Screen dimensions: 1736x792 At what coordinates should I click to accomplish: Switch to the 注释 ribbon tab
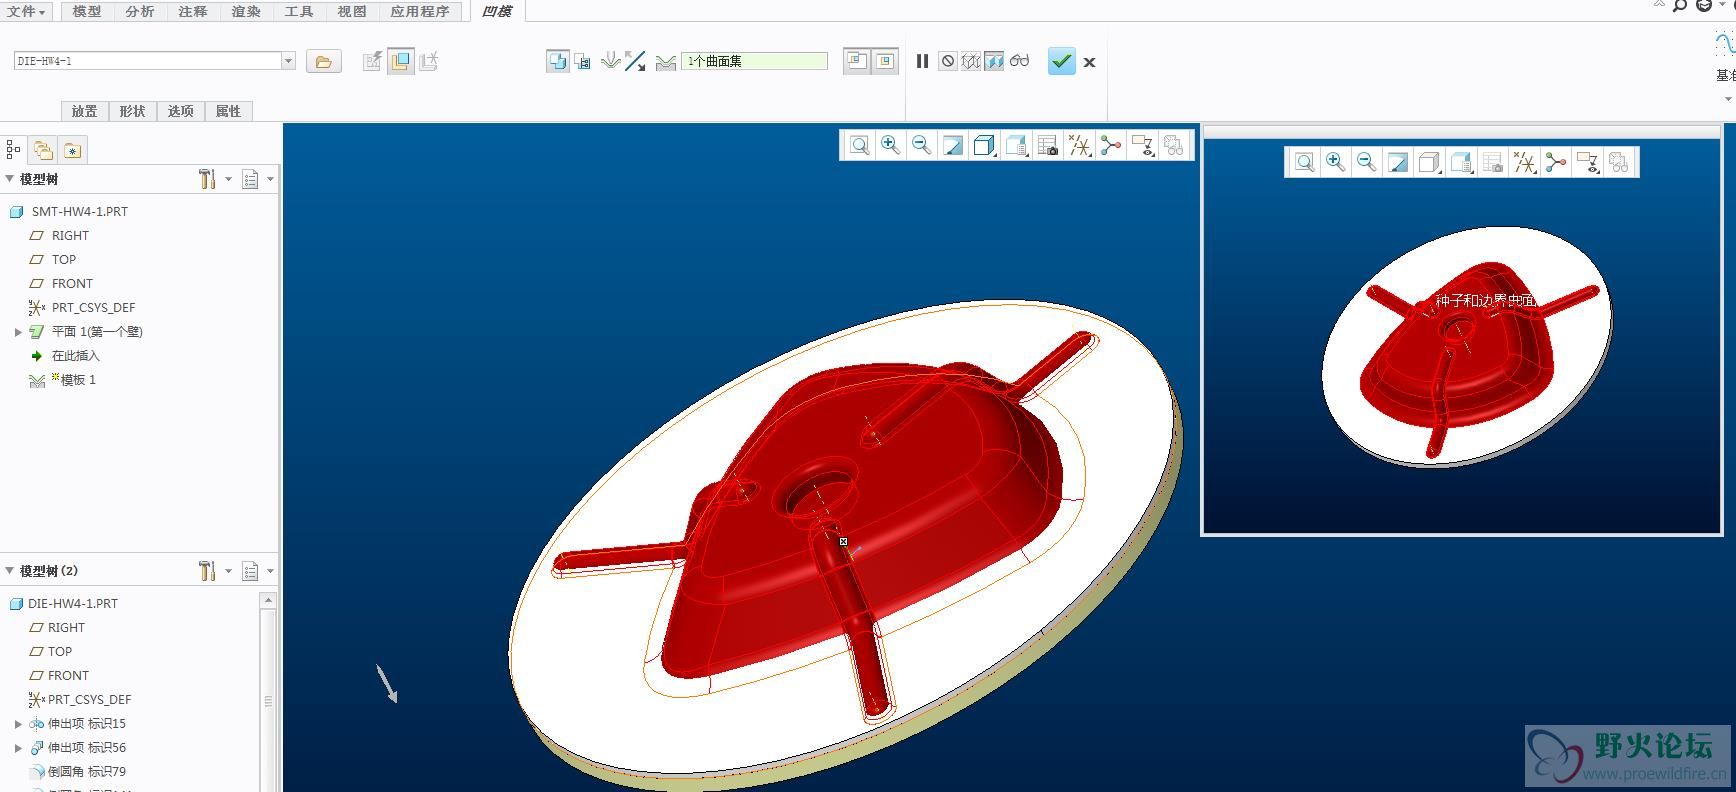pyautogui.click(x=193, y=11)
